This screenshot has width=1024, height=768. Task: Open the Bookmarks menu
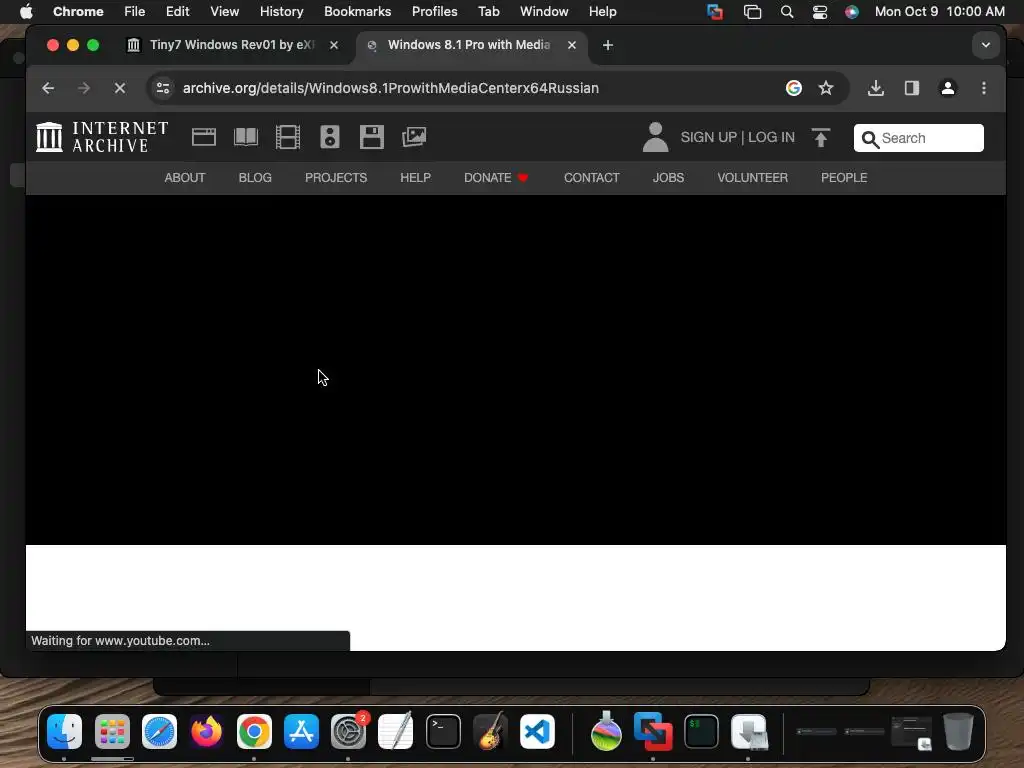(x=357, y=11)
